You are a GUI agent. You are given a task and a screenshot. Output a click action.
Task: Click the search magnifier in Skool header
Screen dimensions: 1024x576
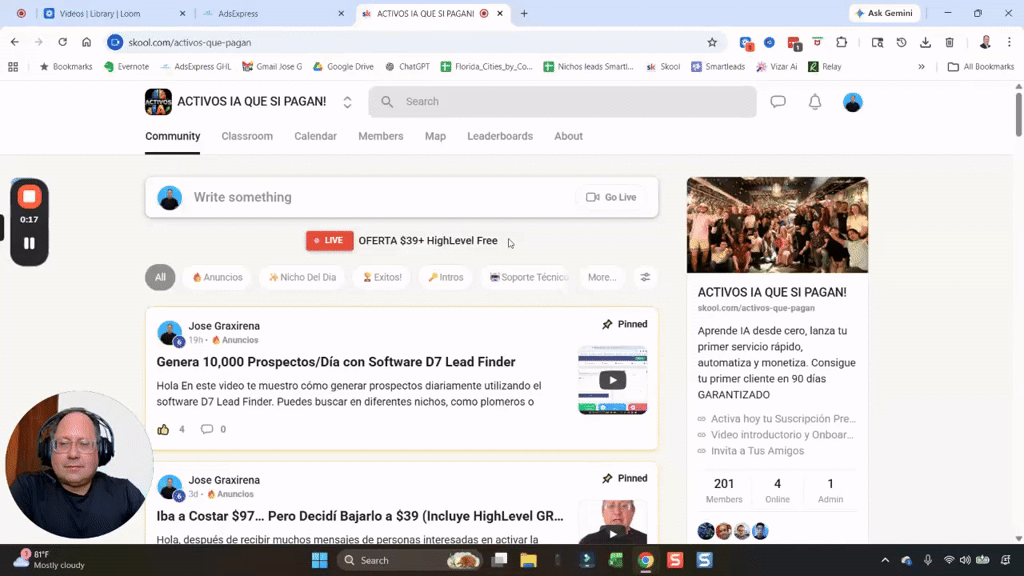coord(386,101)
